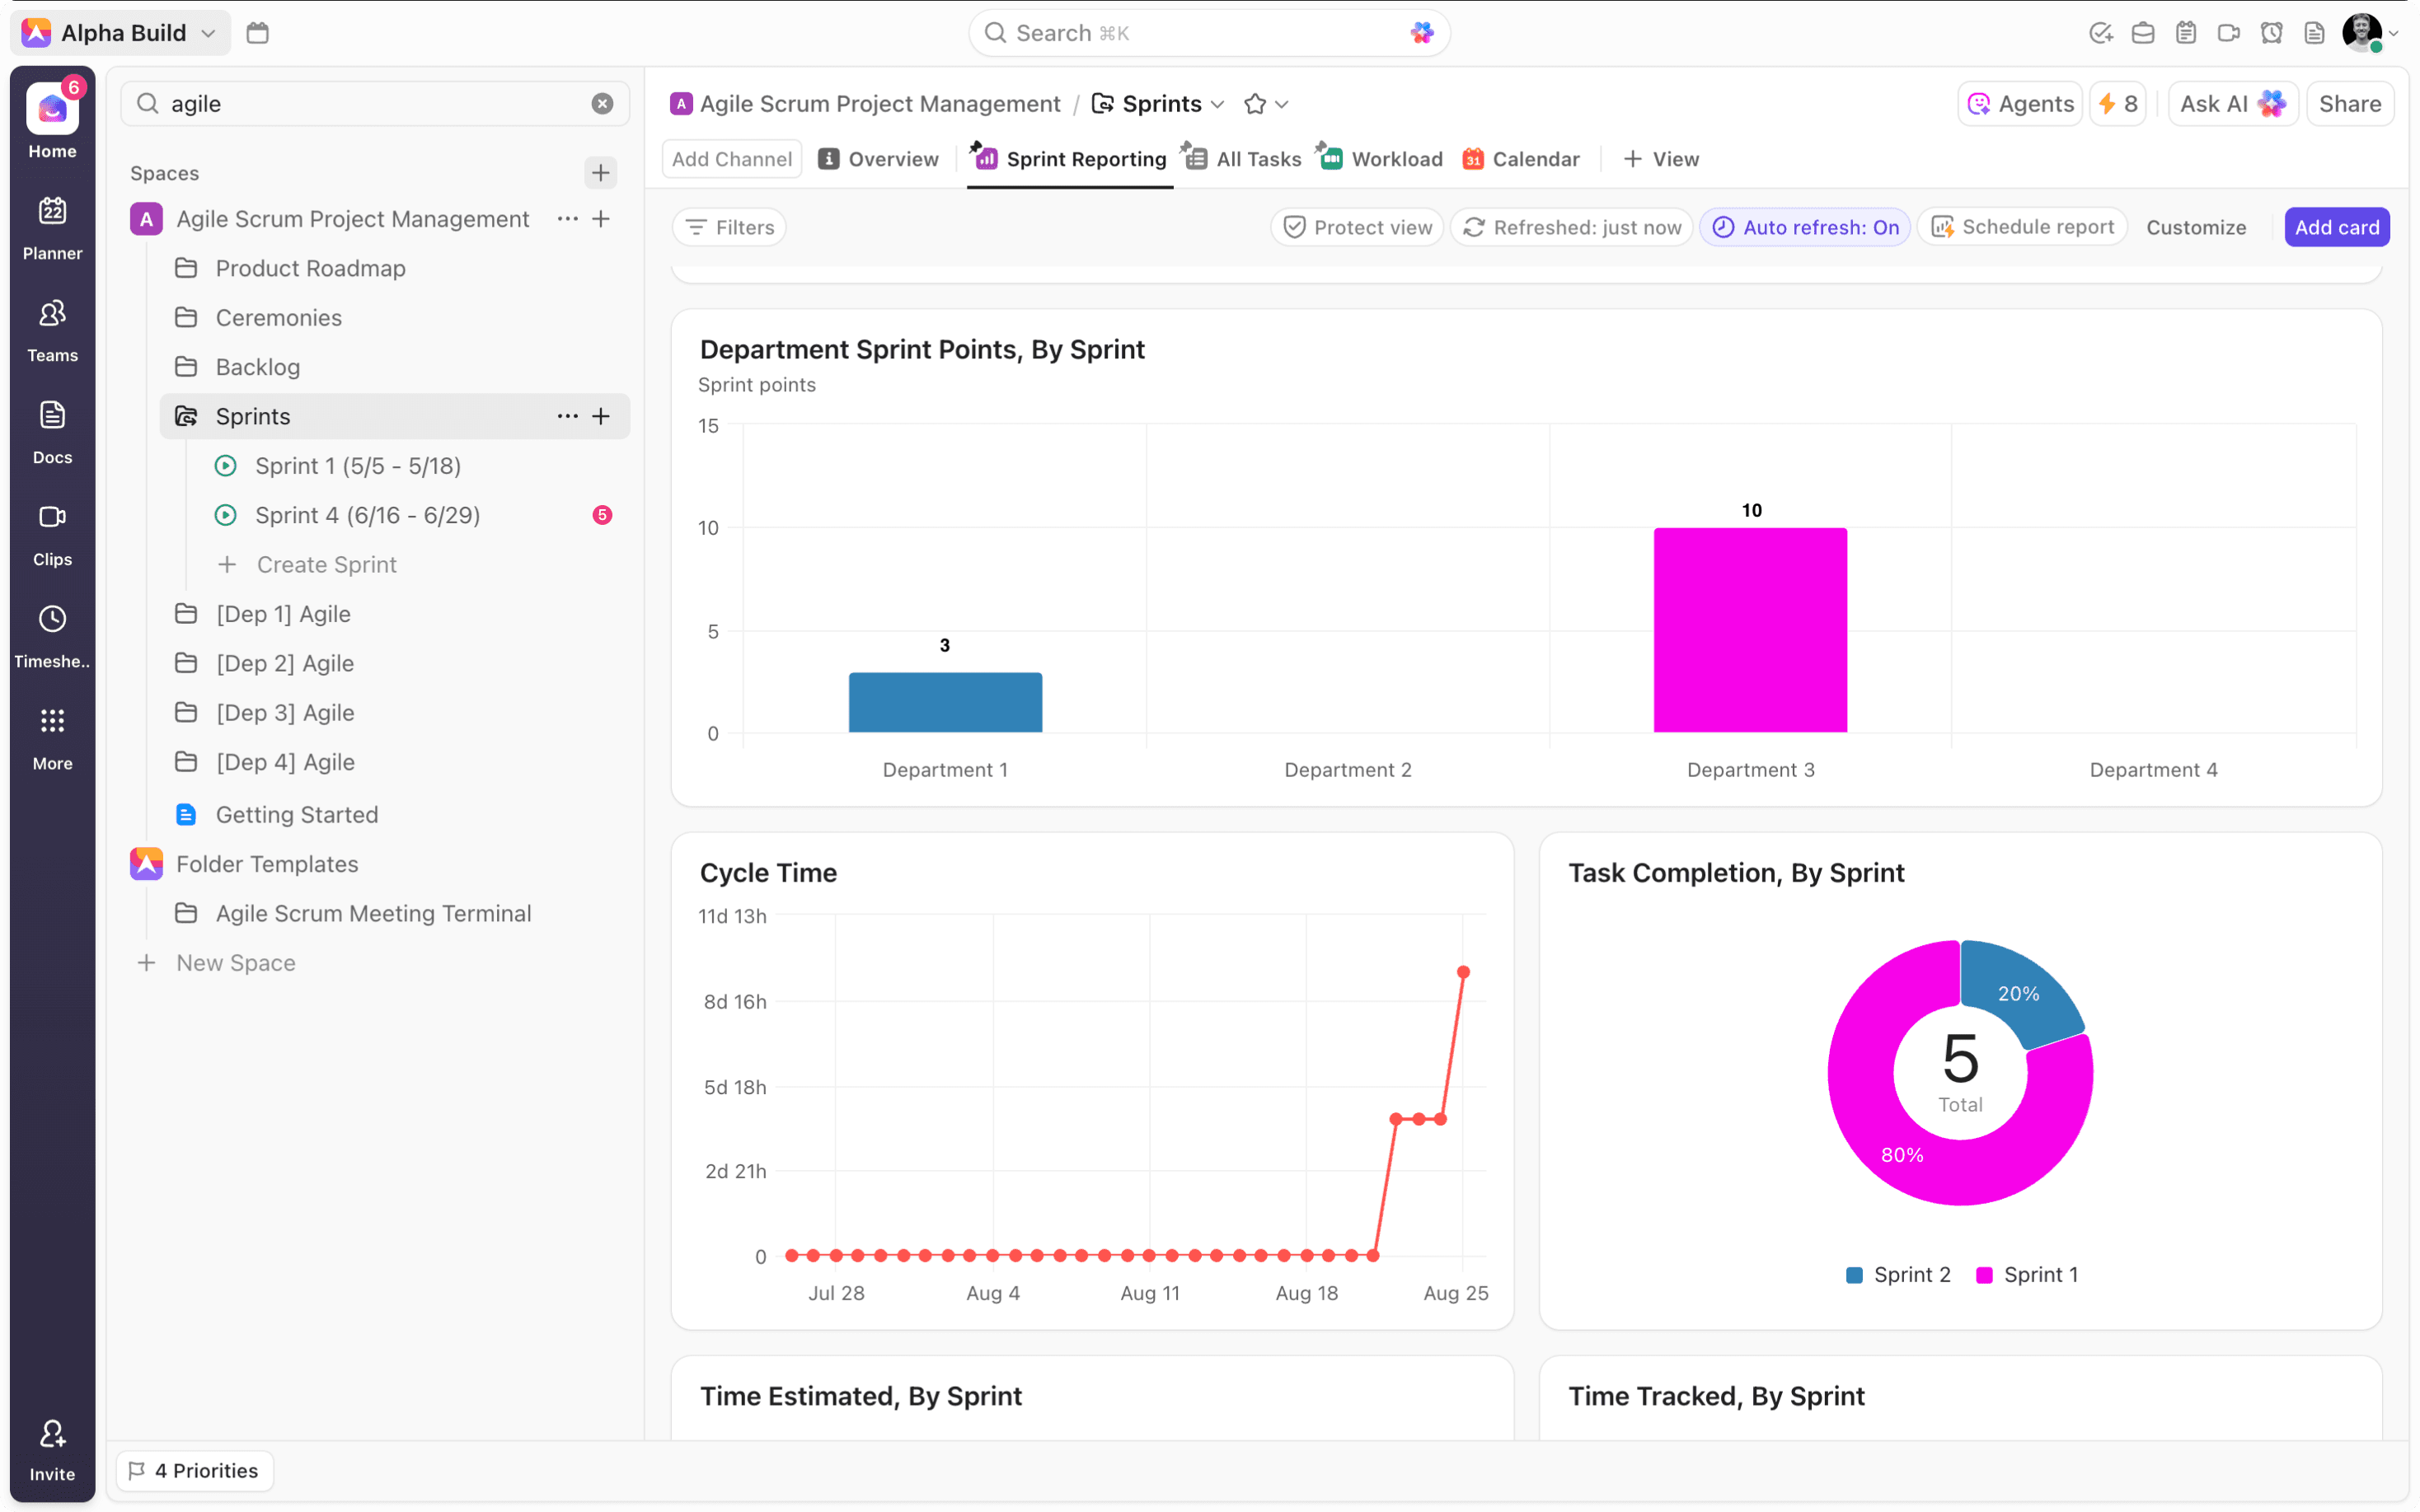Viewport: 2420px width, 1512px height.
Task: Expand the Alpha Build workspace dropdown
Action: pos(208,33)
